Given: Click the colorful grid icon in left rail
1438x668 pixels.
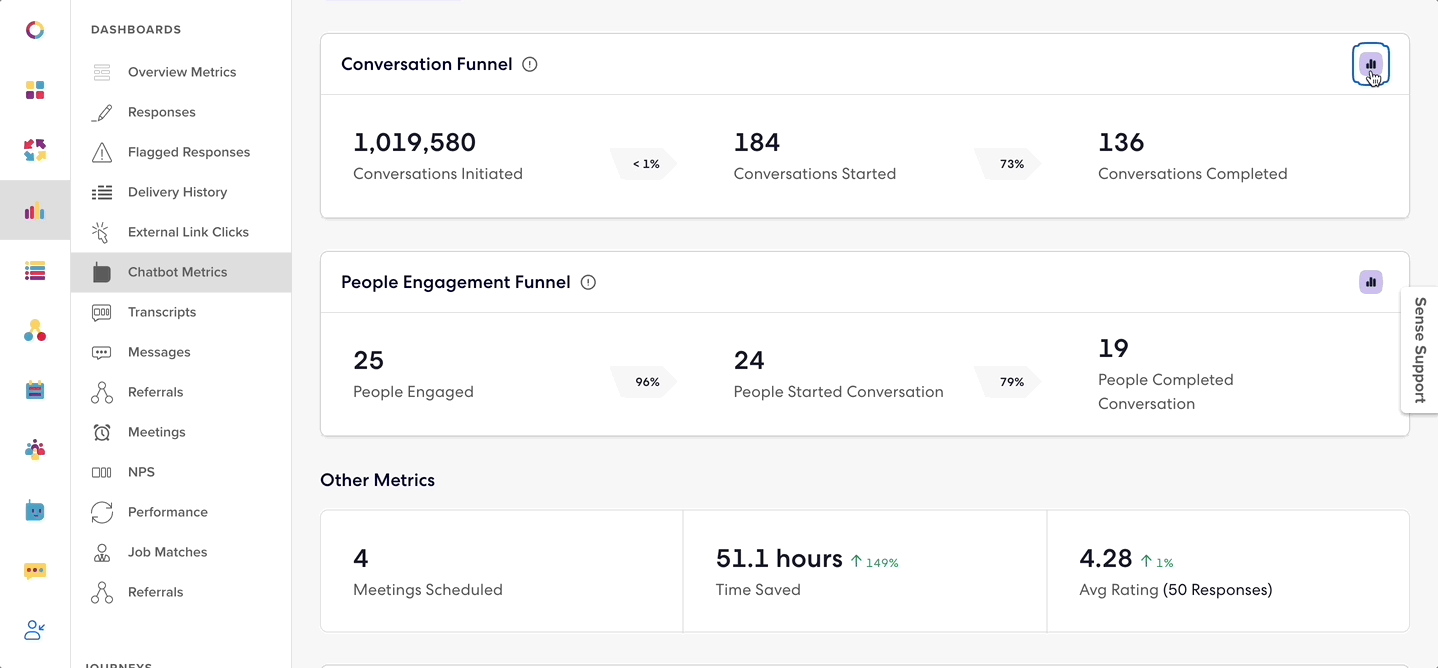Looking at the screenshot, I should [x=35, y=90].
